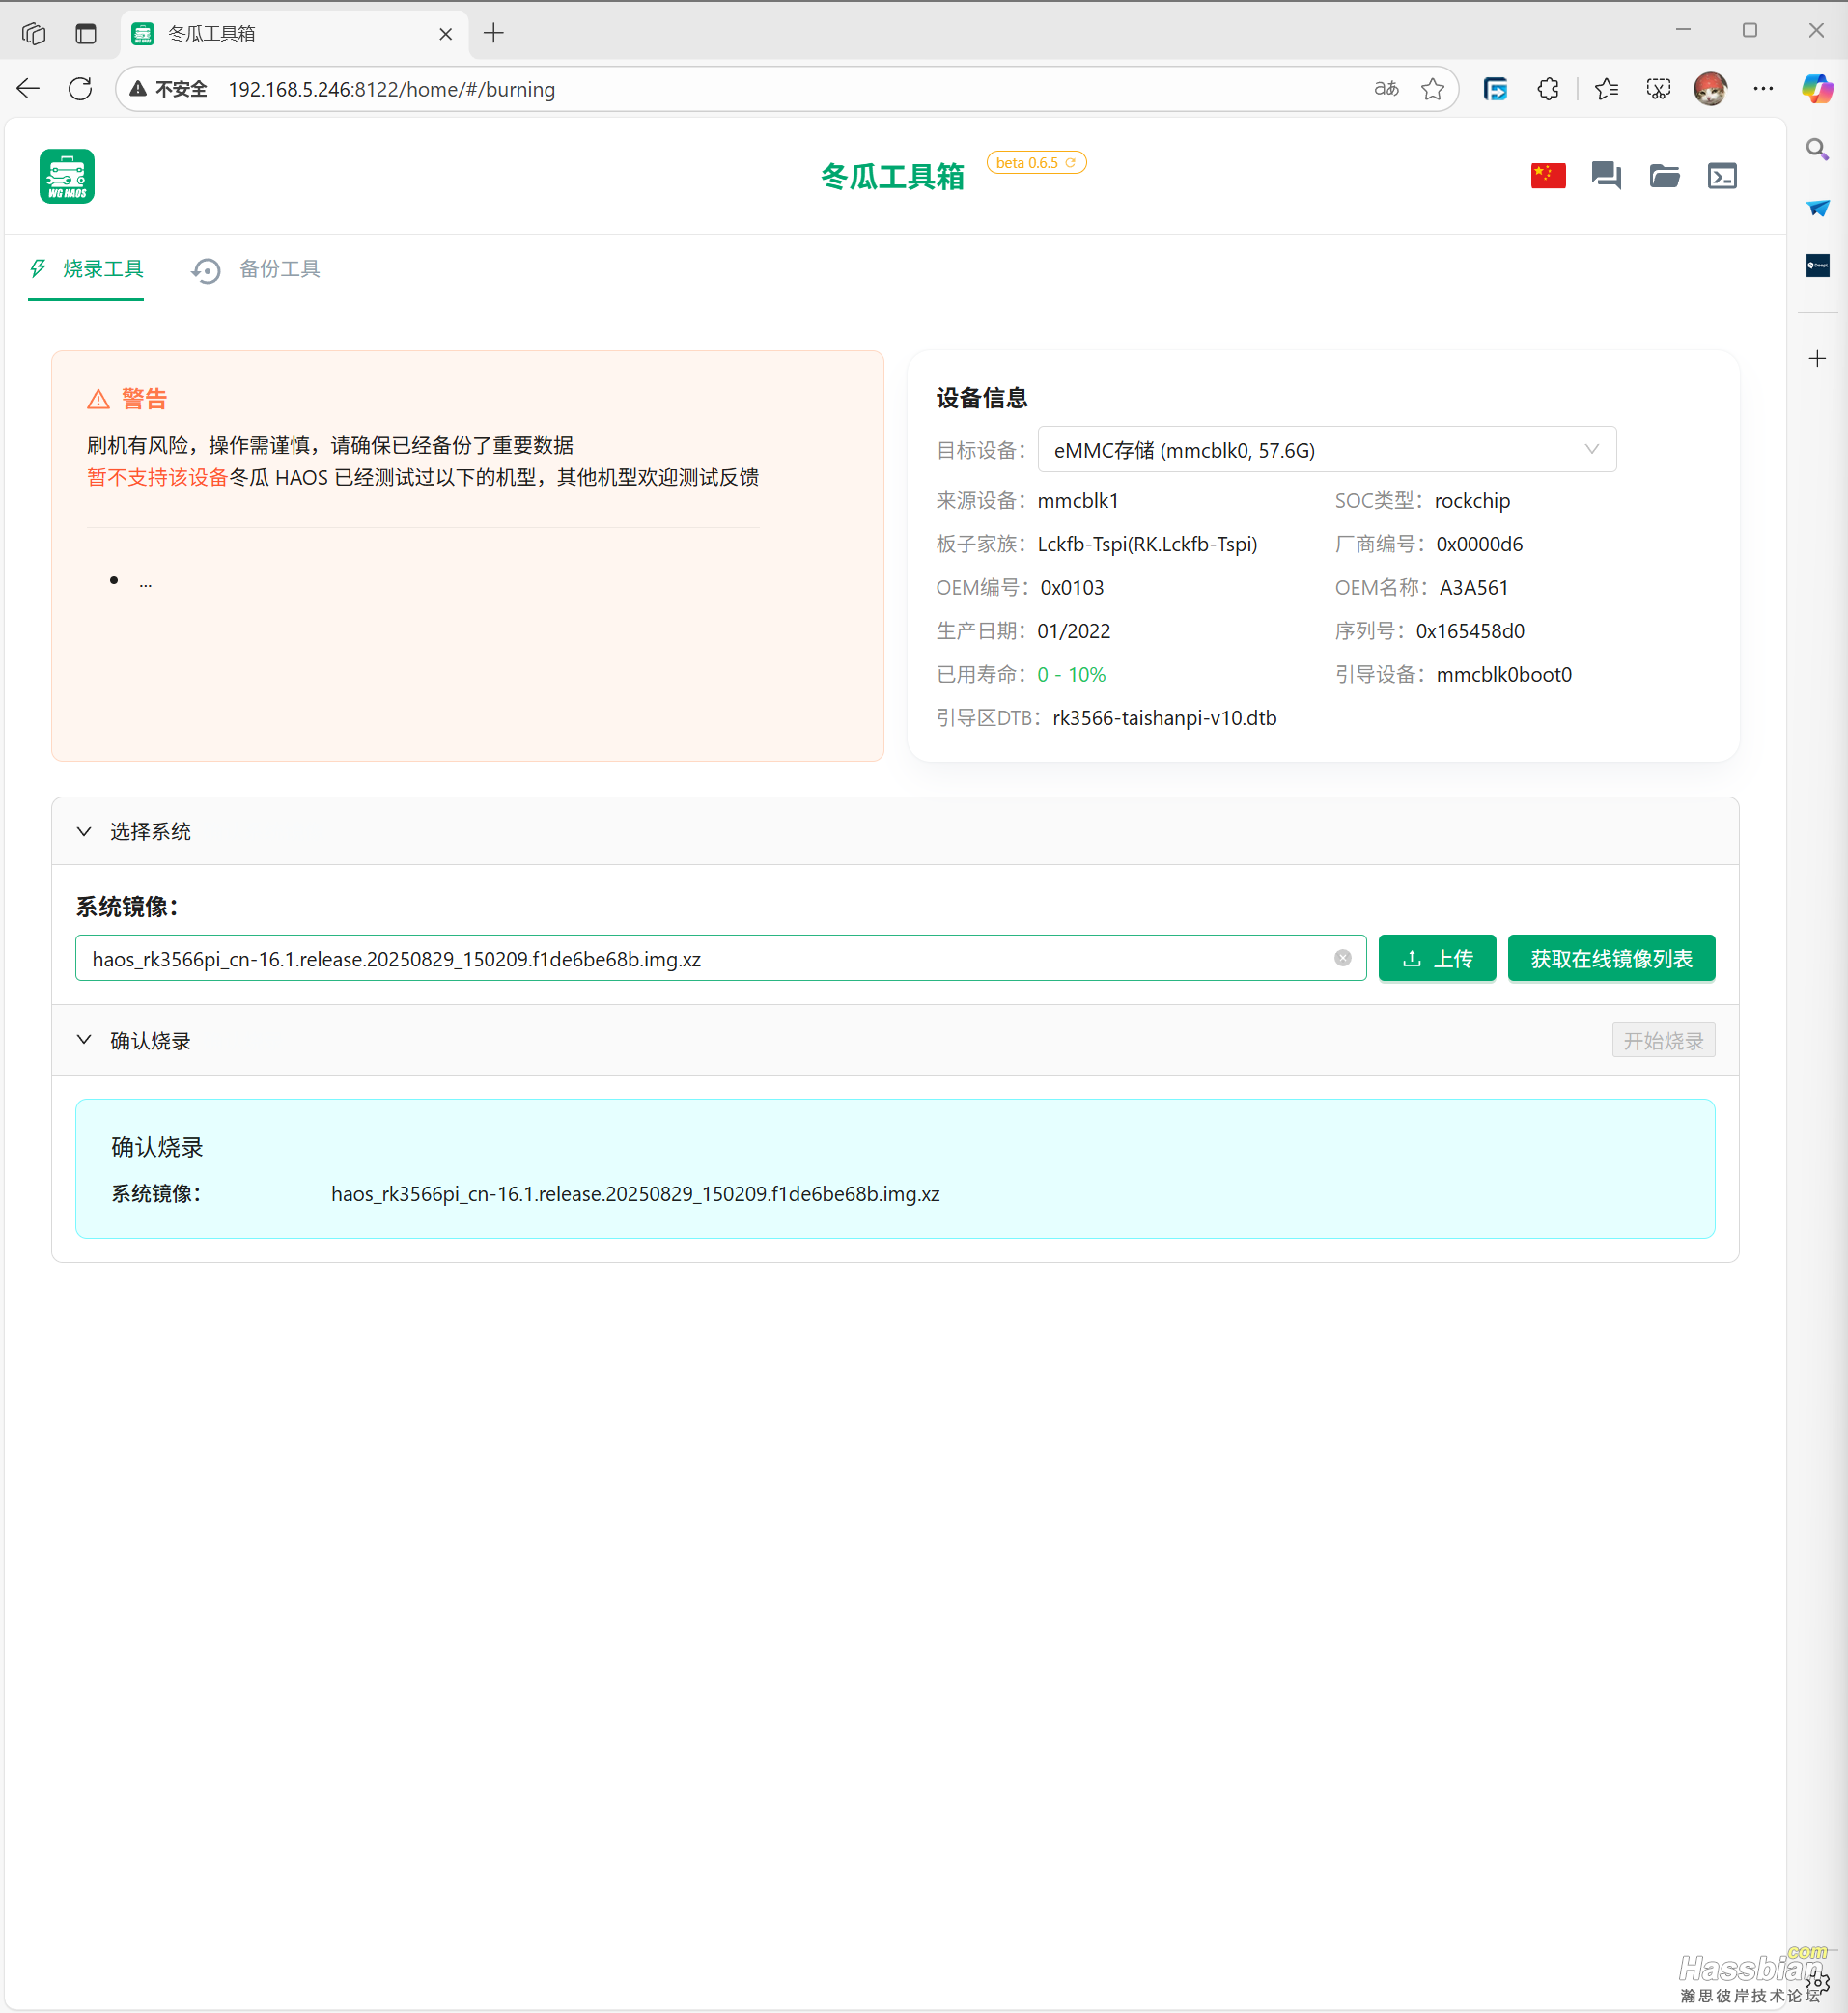Switch to the 烧录工具 tab
Image resolution: width=1848 pixels, height=2013 pixels.
point(87,269)
